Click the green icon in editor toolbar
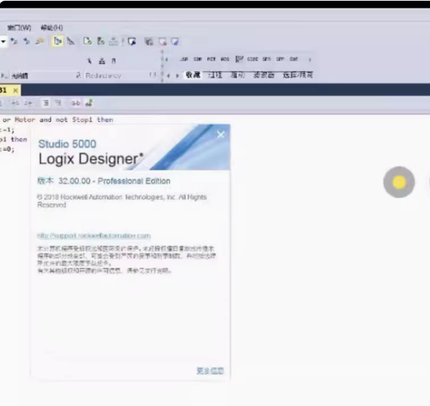430x406 pixels. [x=89, y=103]
